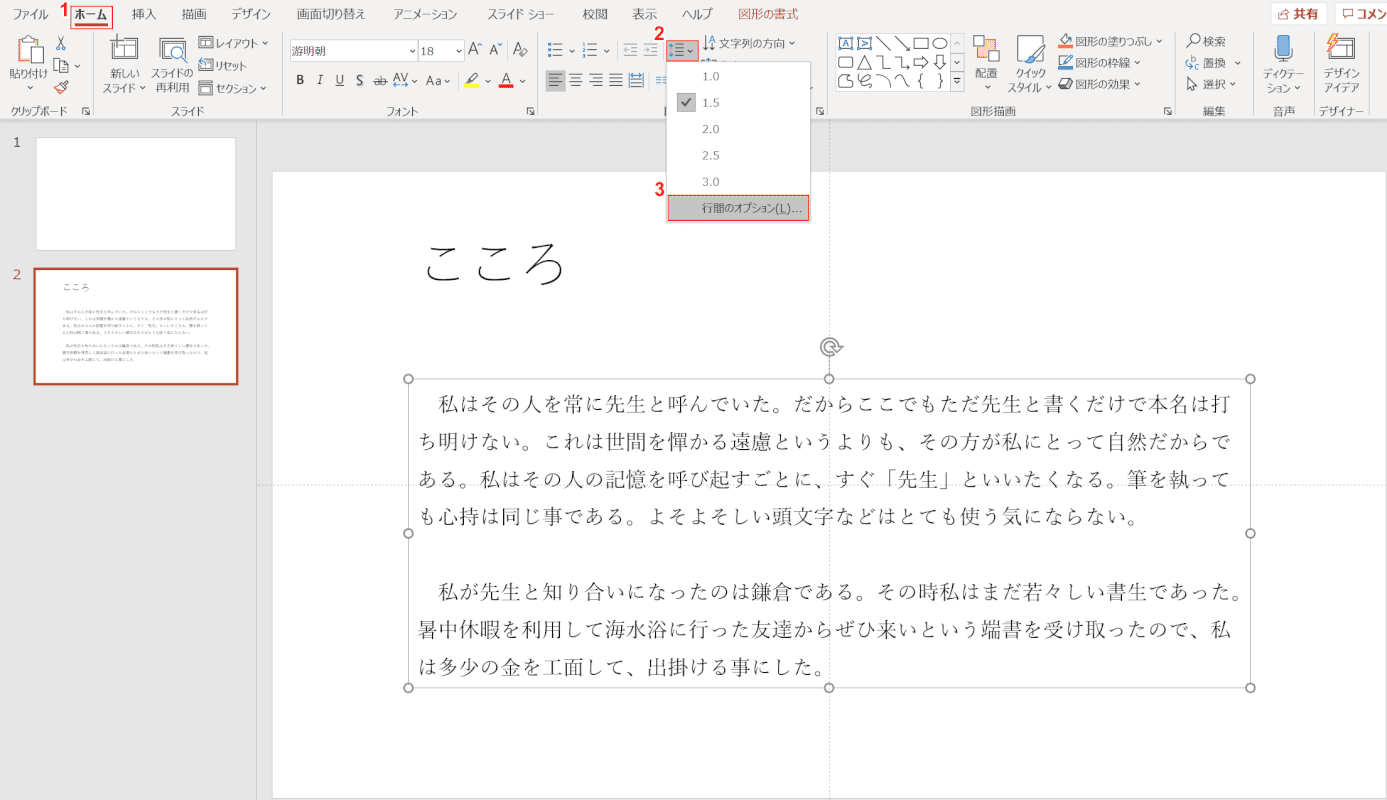The width and height of the screenshot is (1387, 800).
Task: Open the text direction (文字列の方向) dropdown
Action: tap(749, 43)
